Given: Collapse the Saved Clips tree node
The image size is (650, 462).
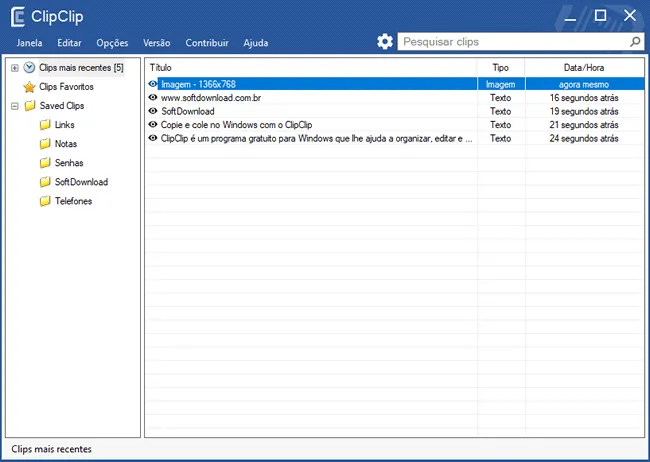Looking at the screenshot, I should point(15,106).
